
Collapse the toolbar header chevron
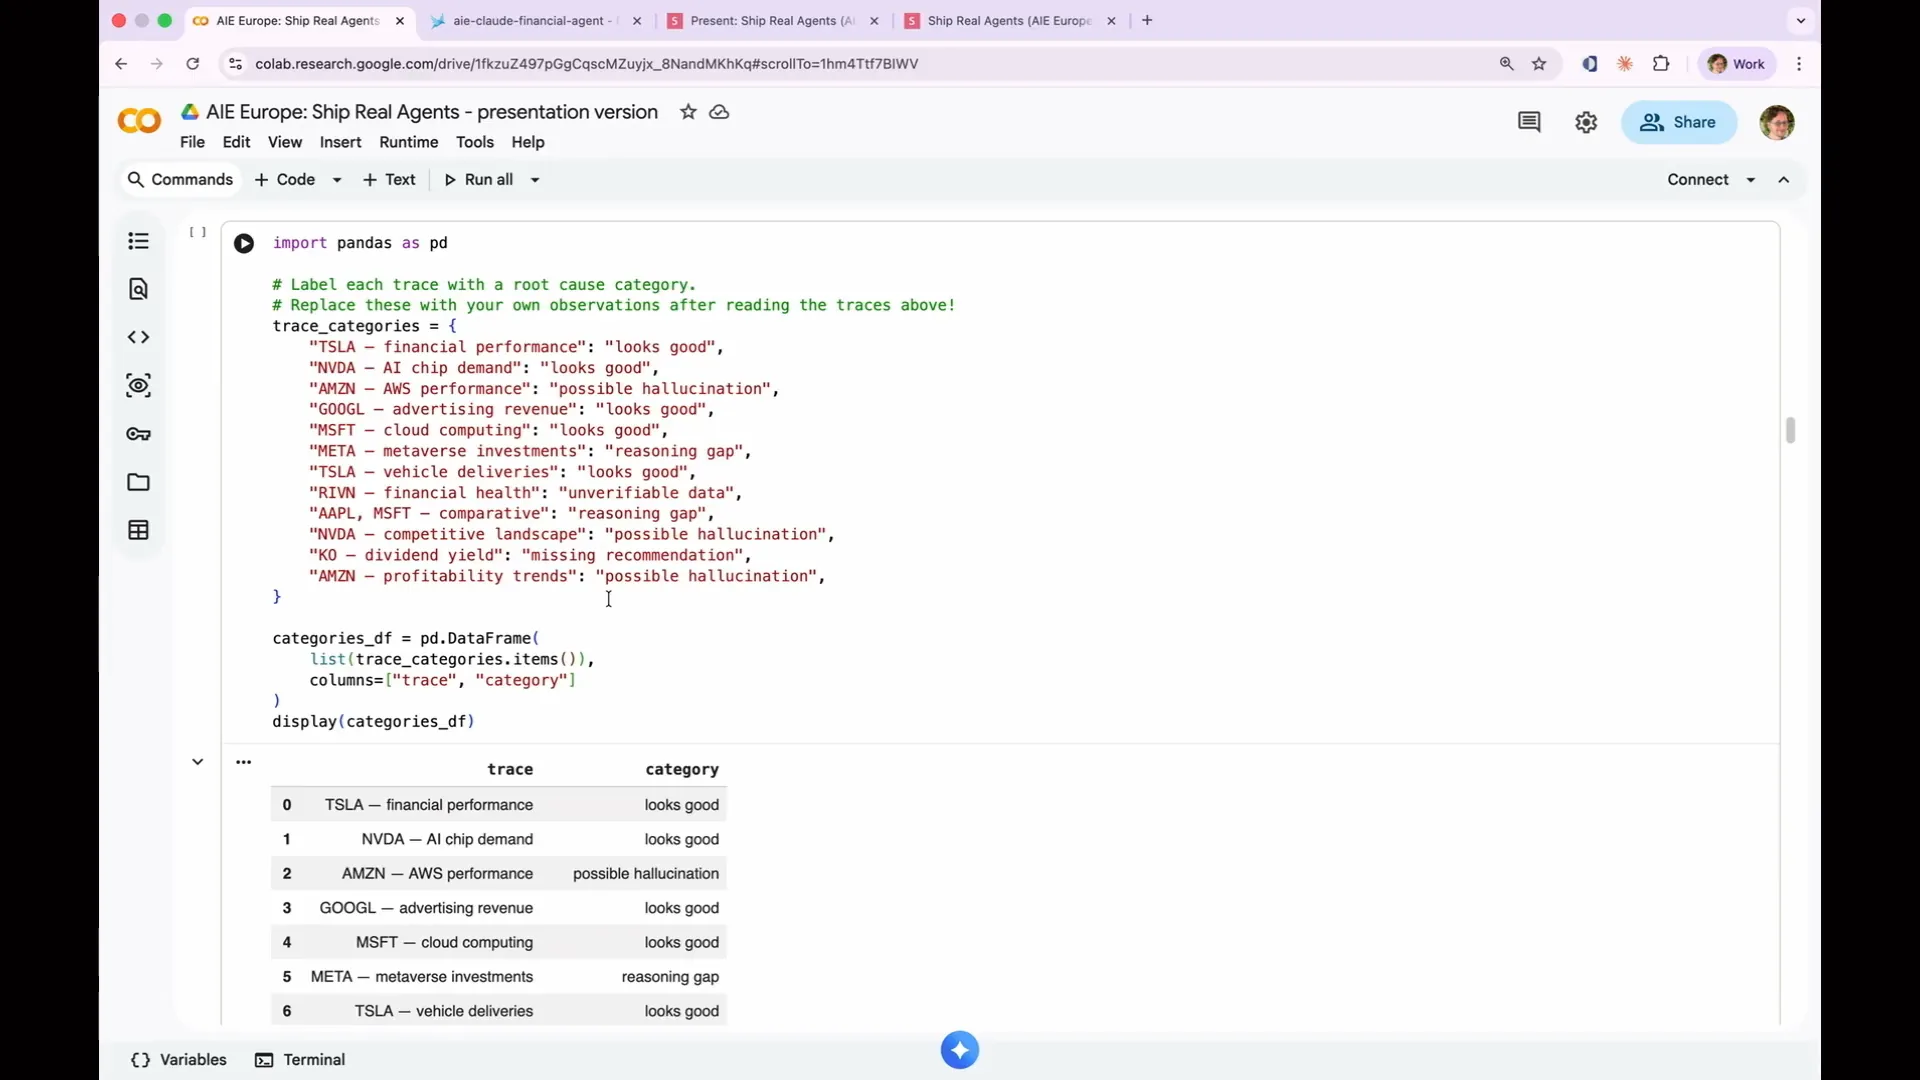(1784, 180)
